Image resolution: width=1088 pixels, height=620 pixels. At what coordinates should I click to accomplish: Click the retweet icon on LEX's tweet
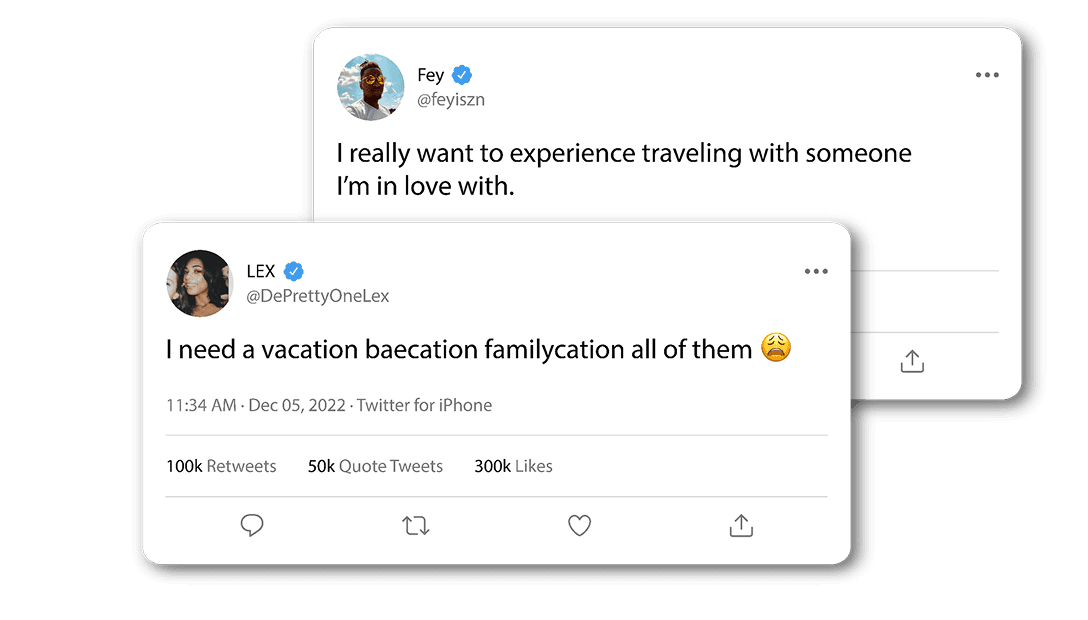click(415, 524)
